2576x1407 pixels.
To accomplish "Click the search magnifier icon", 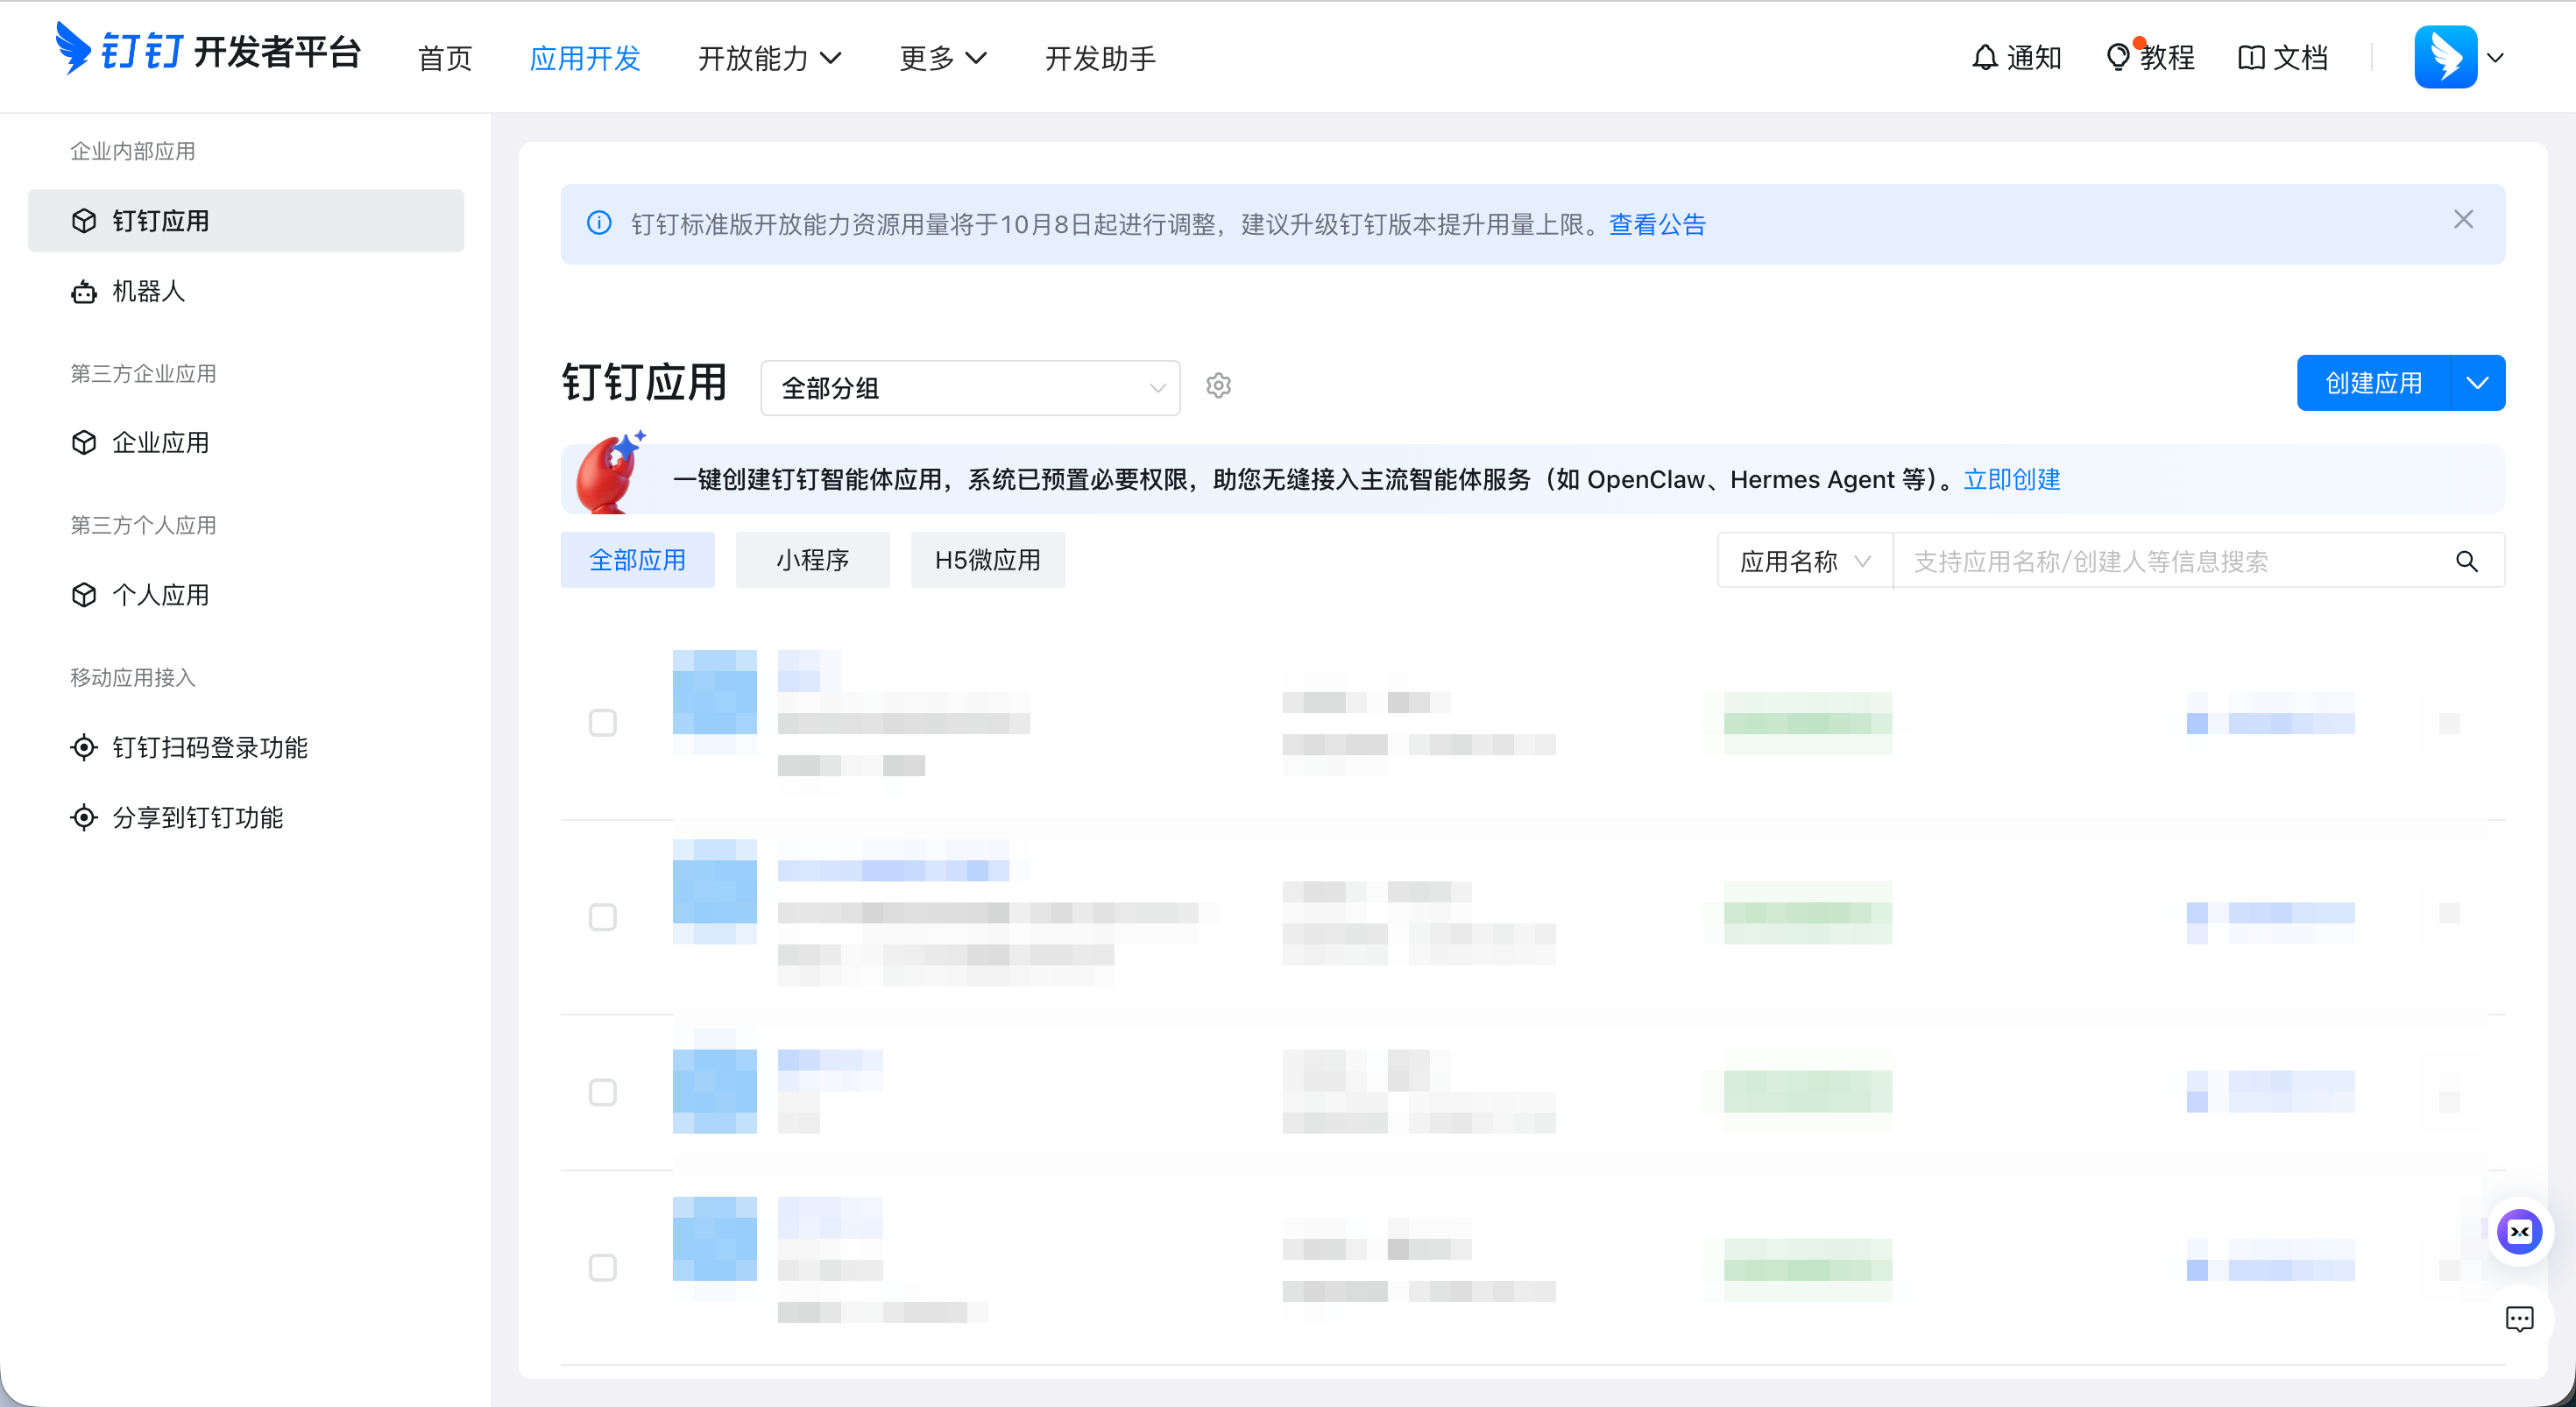I will click(x=2466, y=562).
